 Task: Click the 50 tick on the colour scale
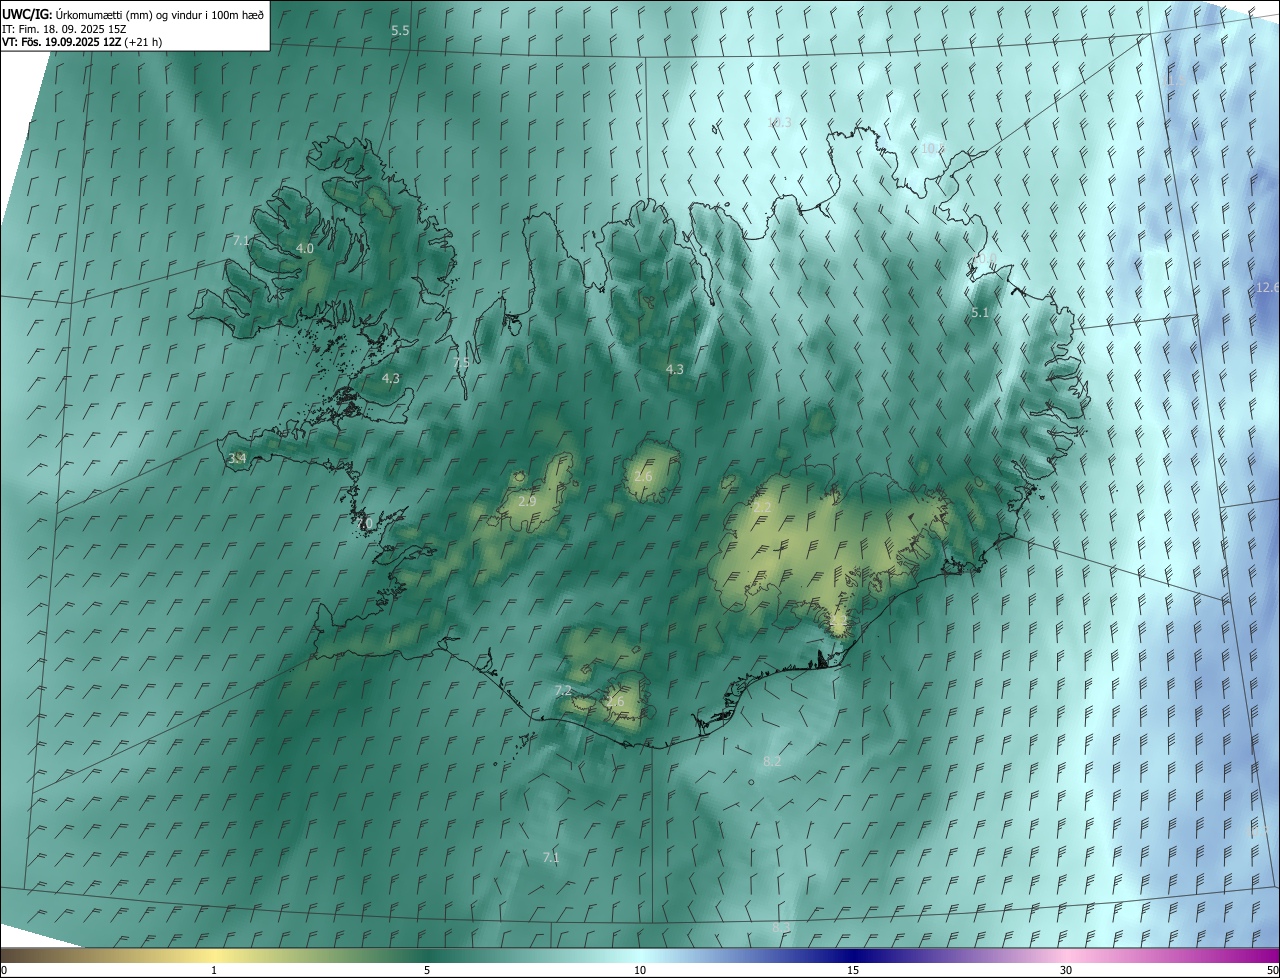coord(1272,971)
